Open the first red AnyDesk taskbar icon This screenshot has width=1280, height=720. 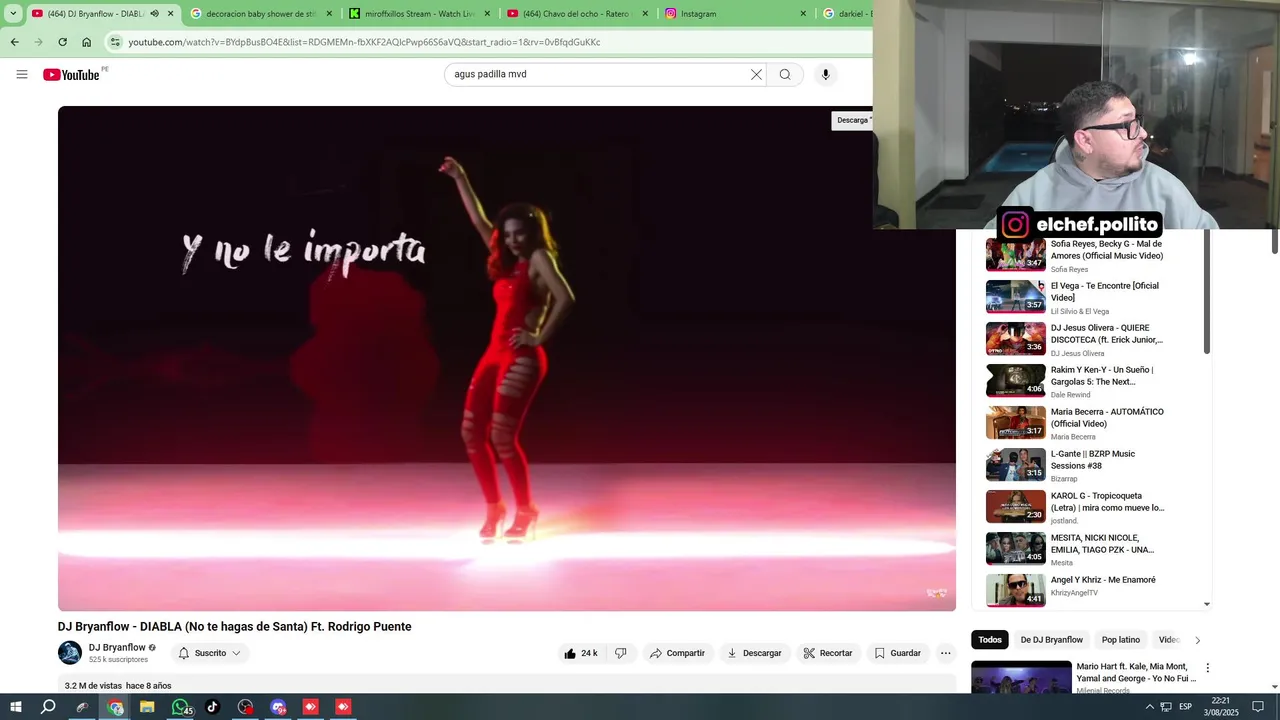coord(310,707)
